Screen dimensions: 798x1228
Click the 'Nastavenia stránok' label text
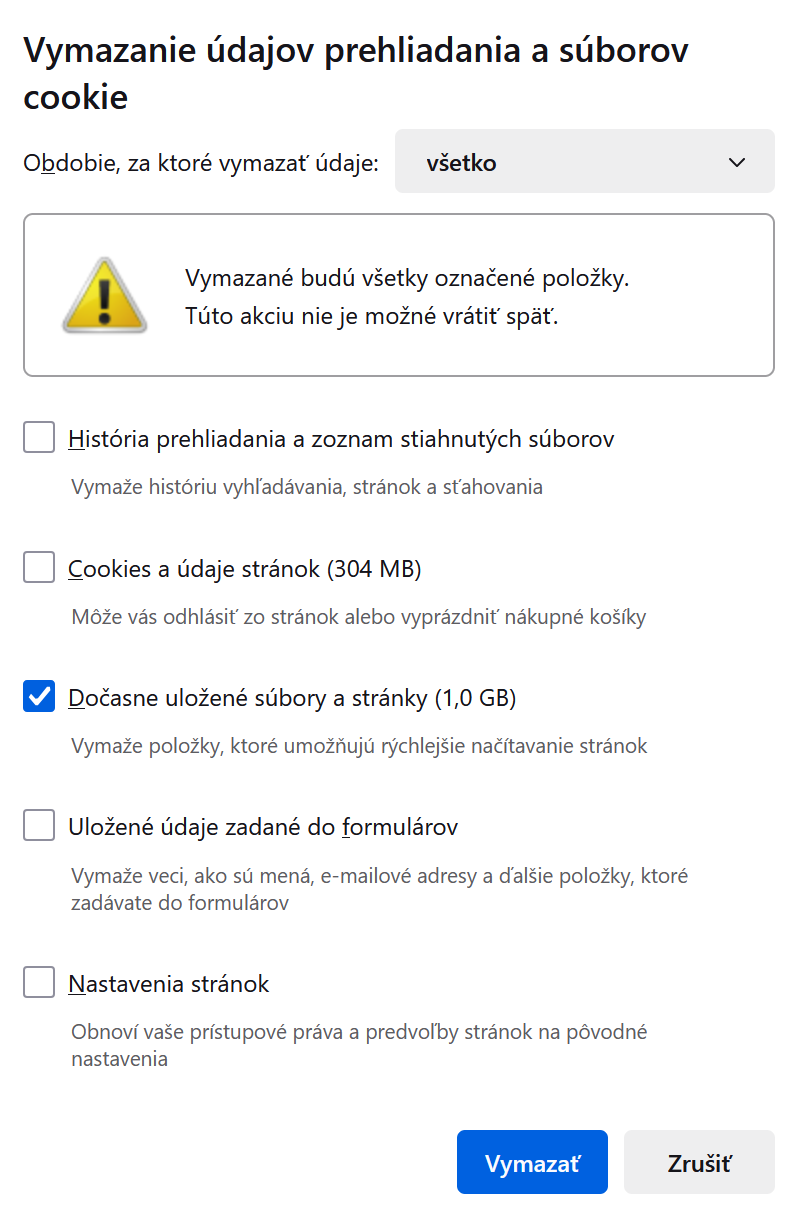169,984
